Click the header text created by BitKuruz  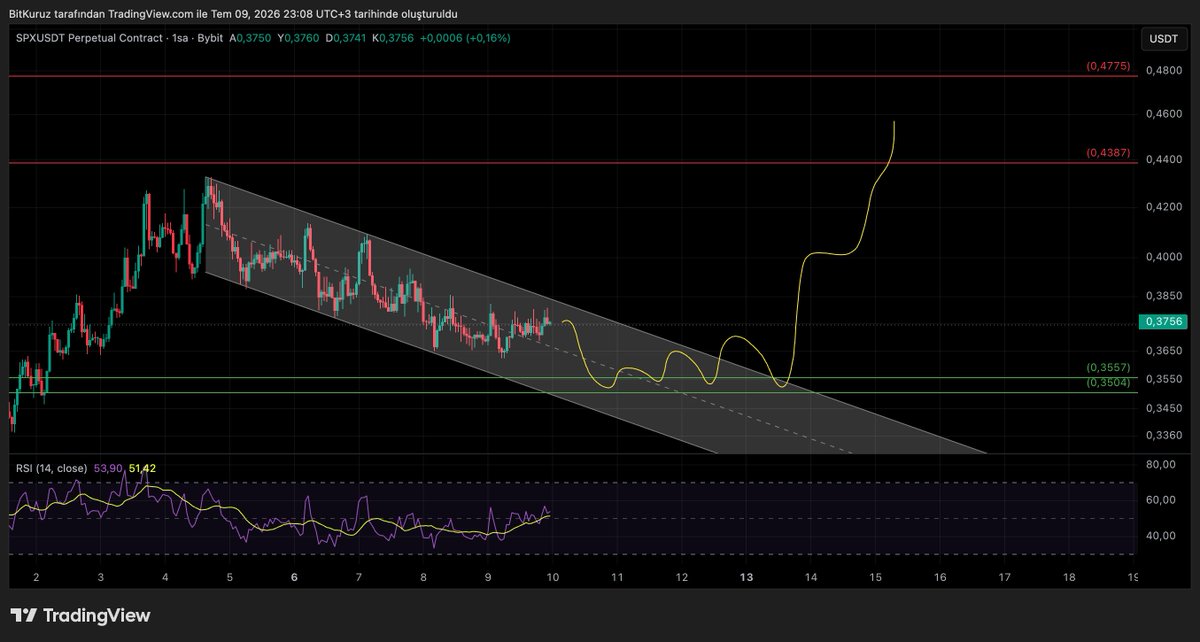coord(233,13)
